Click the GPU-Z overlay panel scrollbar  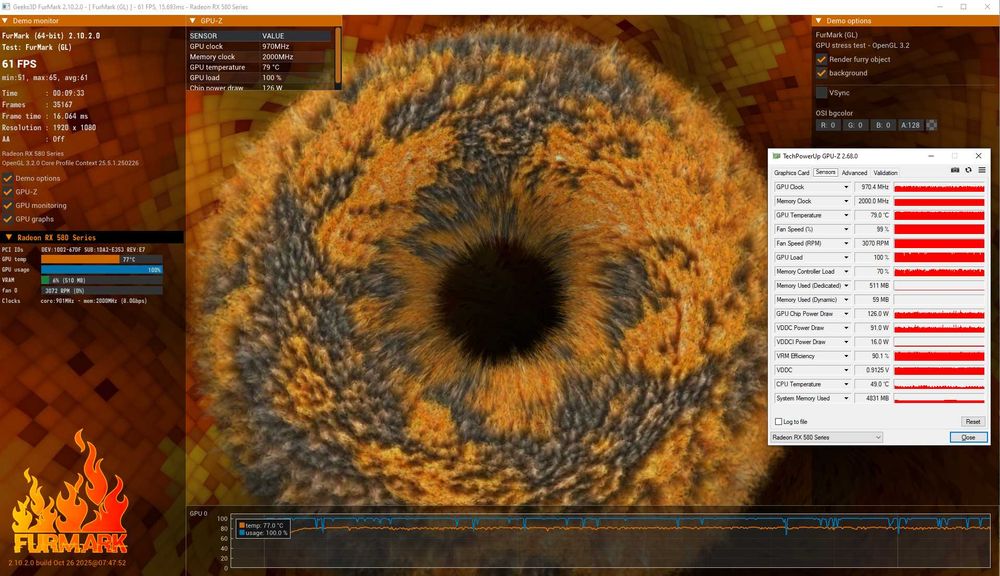pyautogui.click(x=337, y=55)
